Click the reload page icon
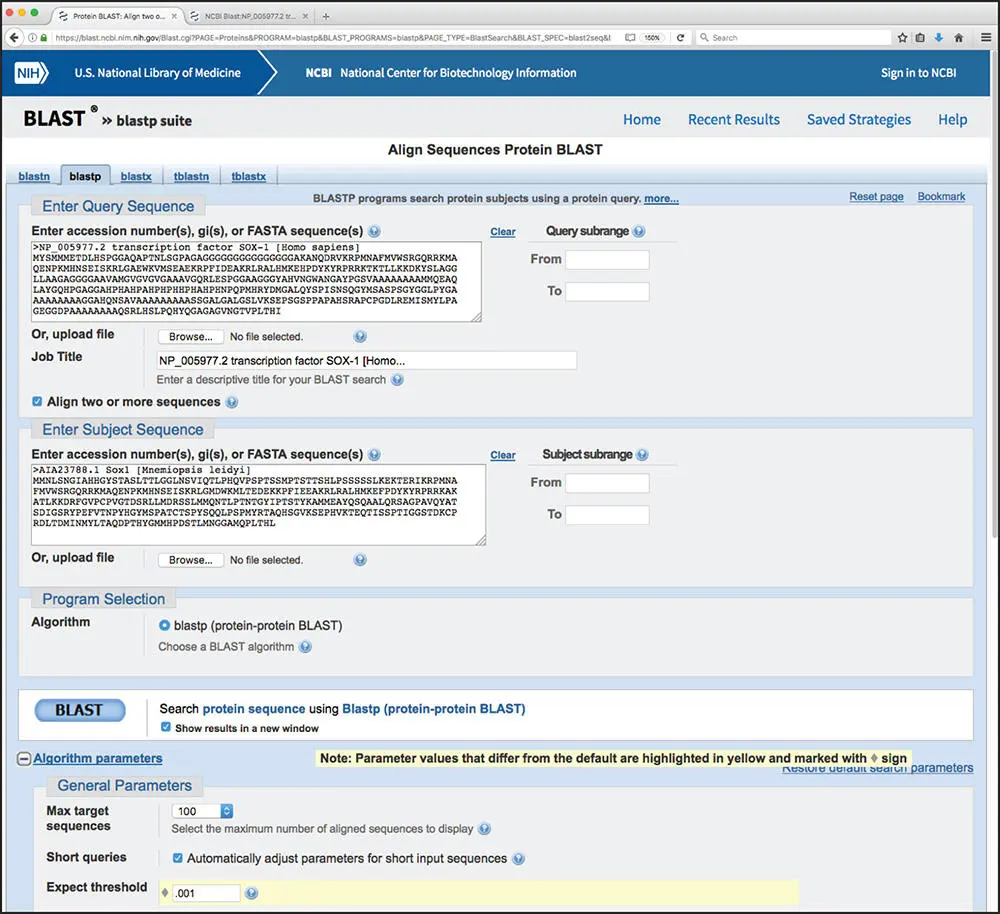This screenshot has width=1000, height=914. 680,38
